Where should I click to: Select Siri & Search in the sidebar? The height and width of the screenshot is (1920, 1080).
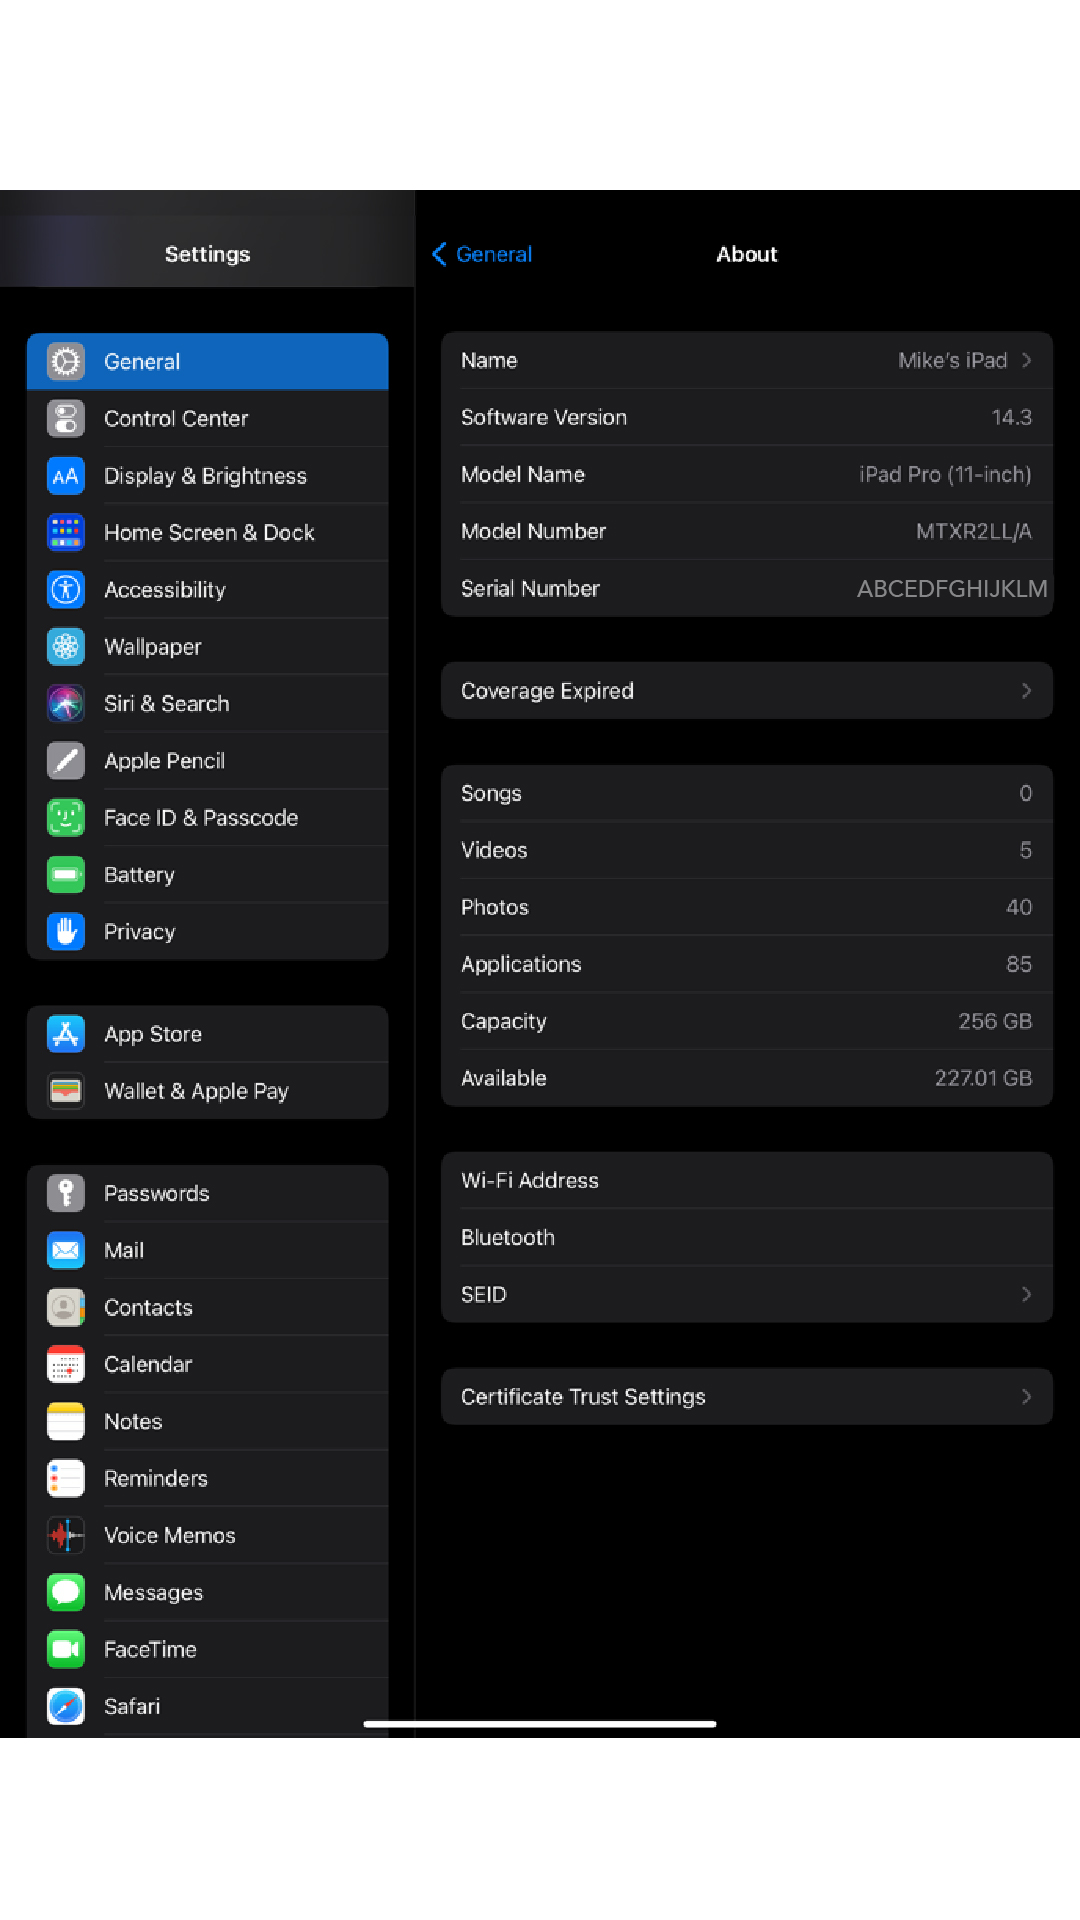[208, 704]
